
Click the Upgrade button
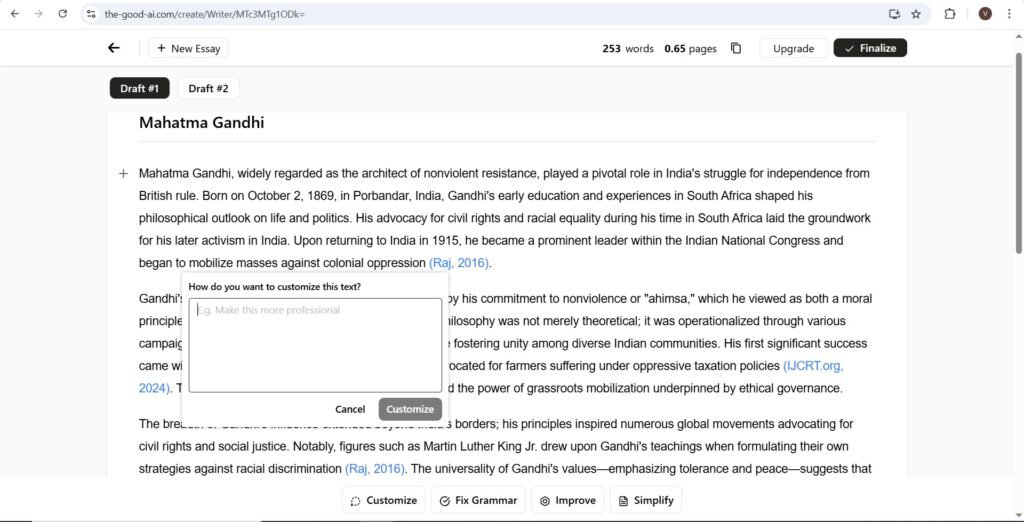coord(793,48)
